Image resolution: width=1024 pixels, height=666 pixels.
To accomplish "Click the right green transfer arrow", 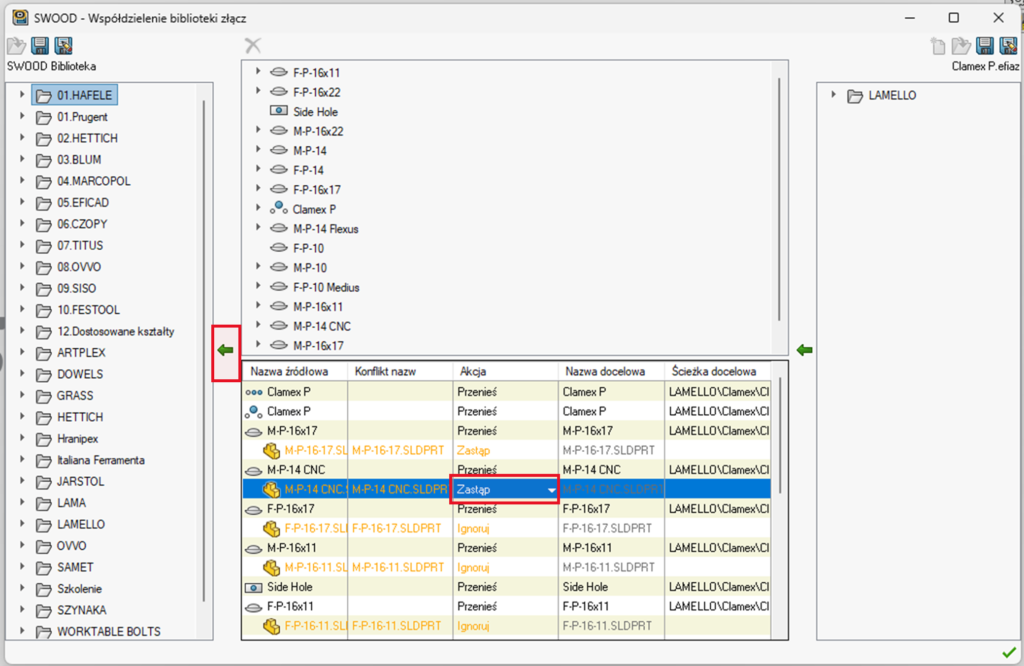I will coord(803,350).
